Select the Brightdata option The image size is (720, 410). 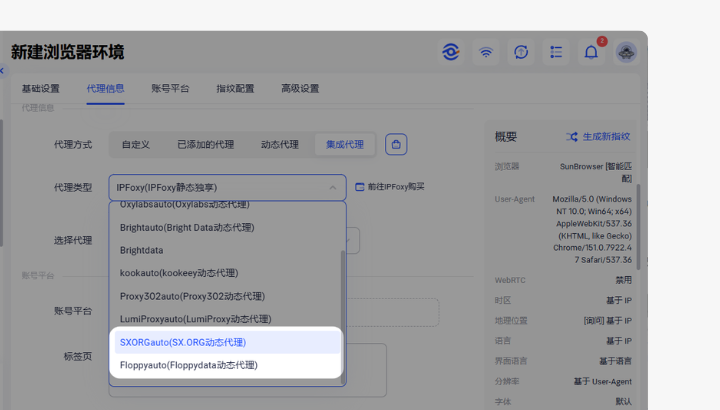tap(227, 250)
